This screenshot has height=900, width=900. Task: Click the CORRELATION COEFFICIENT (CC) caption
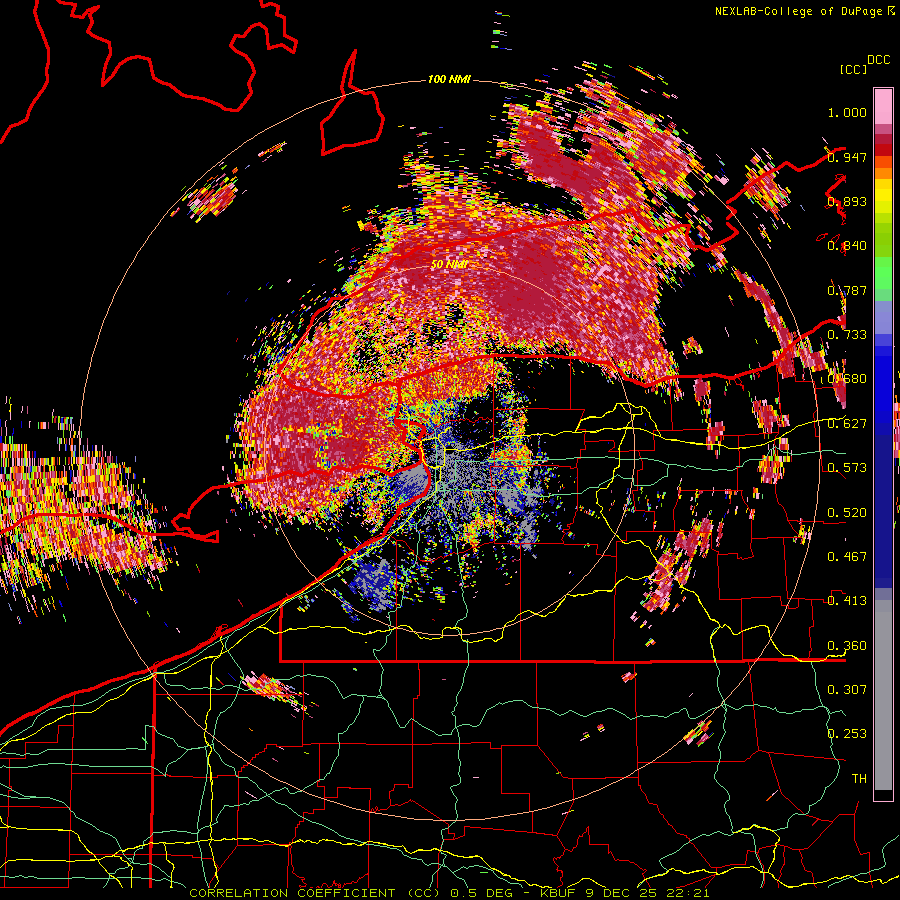[x=313, y=893]
